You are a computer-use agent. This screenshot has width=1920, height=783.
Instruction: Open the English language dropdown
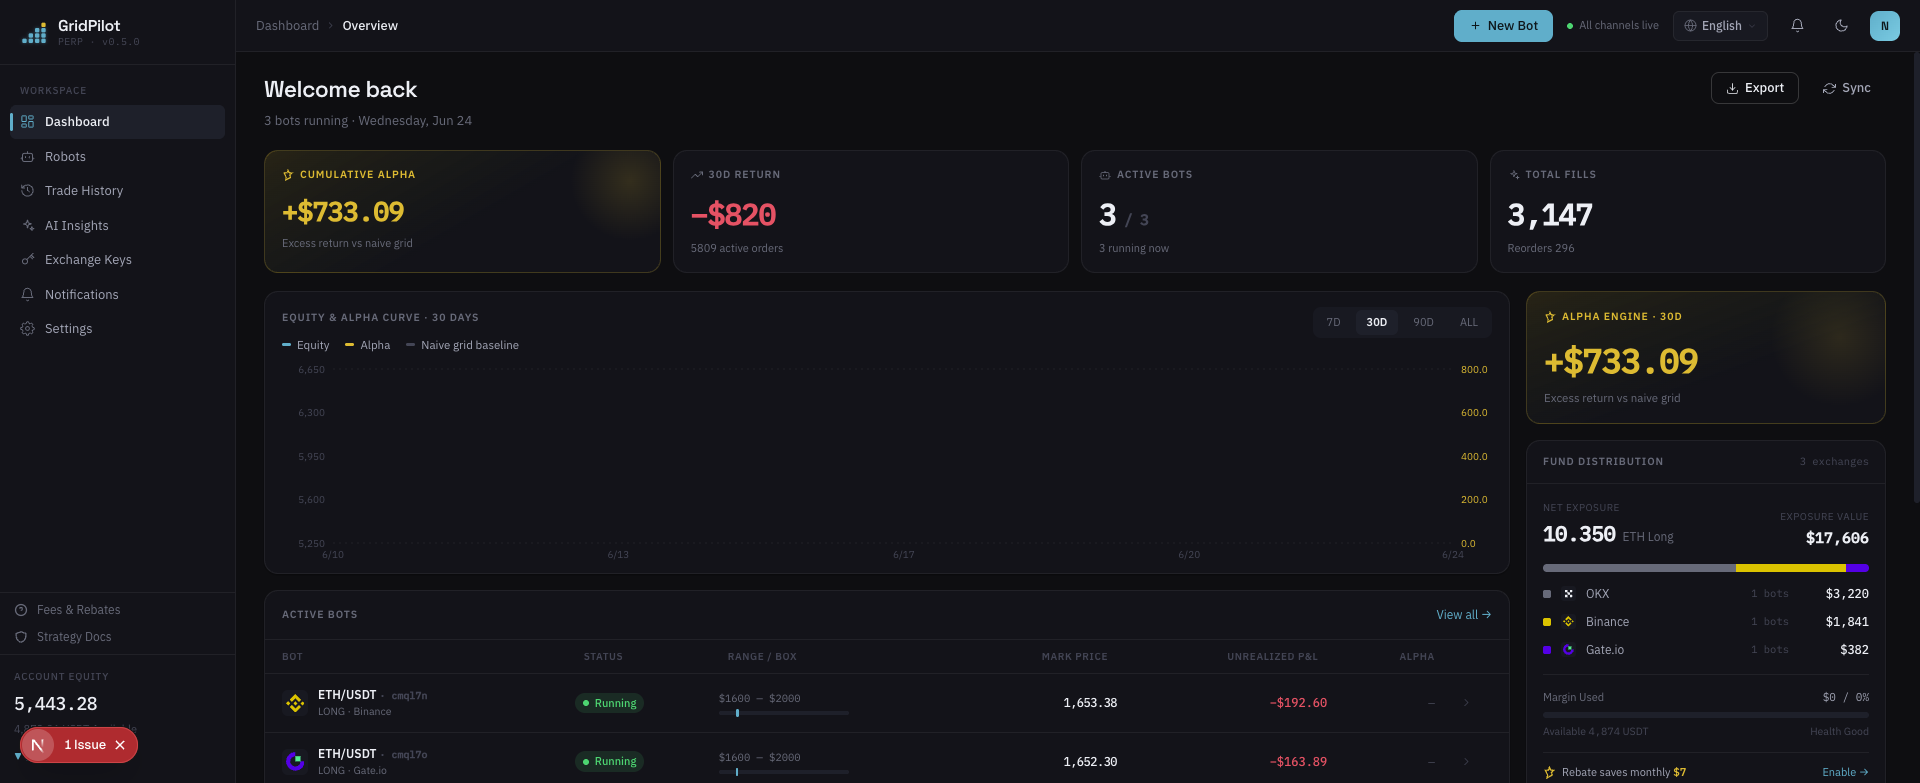[x=1720, y=26]
